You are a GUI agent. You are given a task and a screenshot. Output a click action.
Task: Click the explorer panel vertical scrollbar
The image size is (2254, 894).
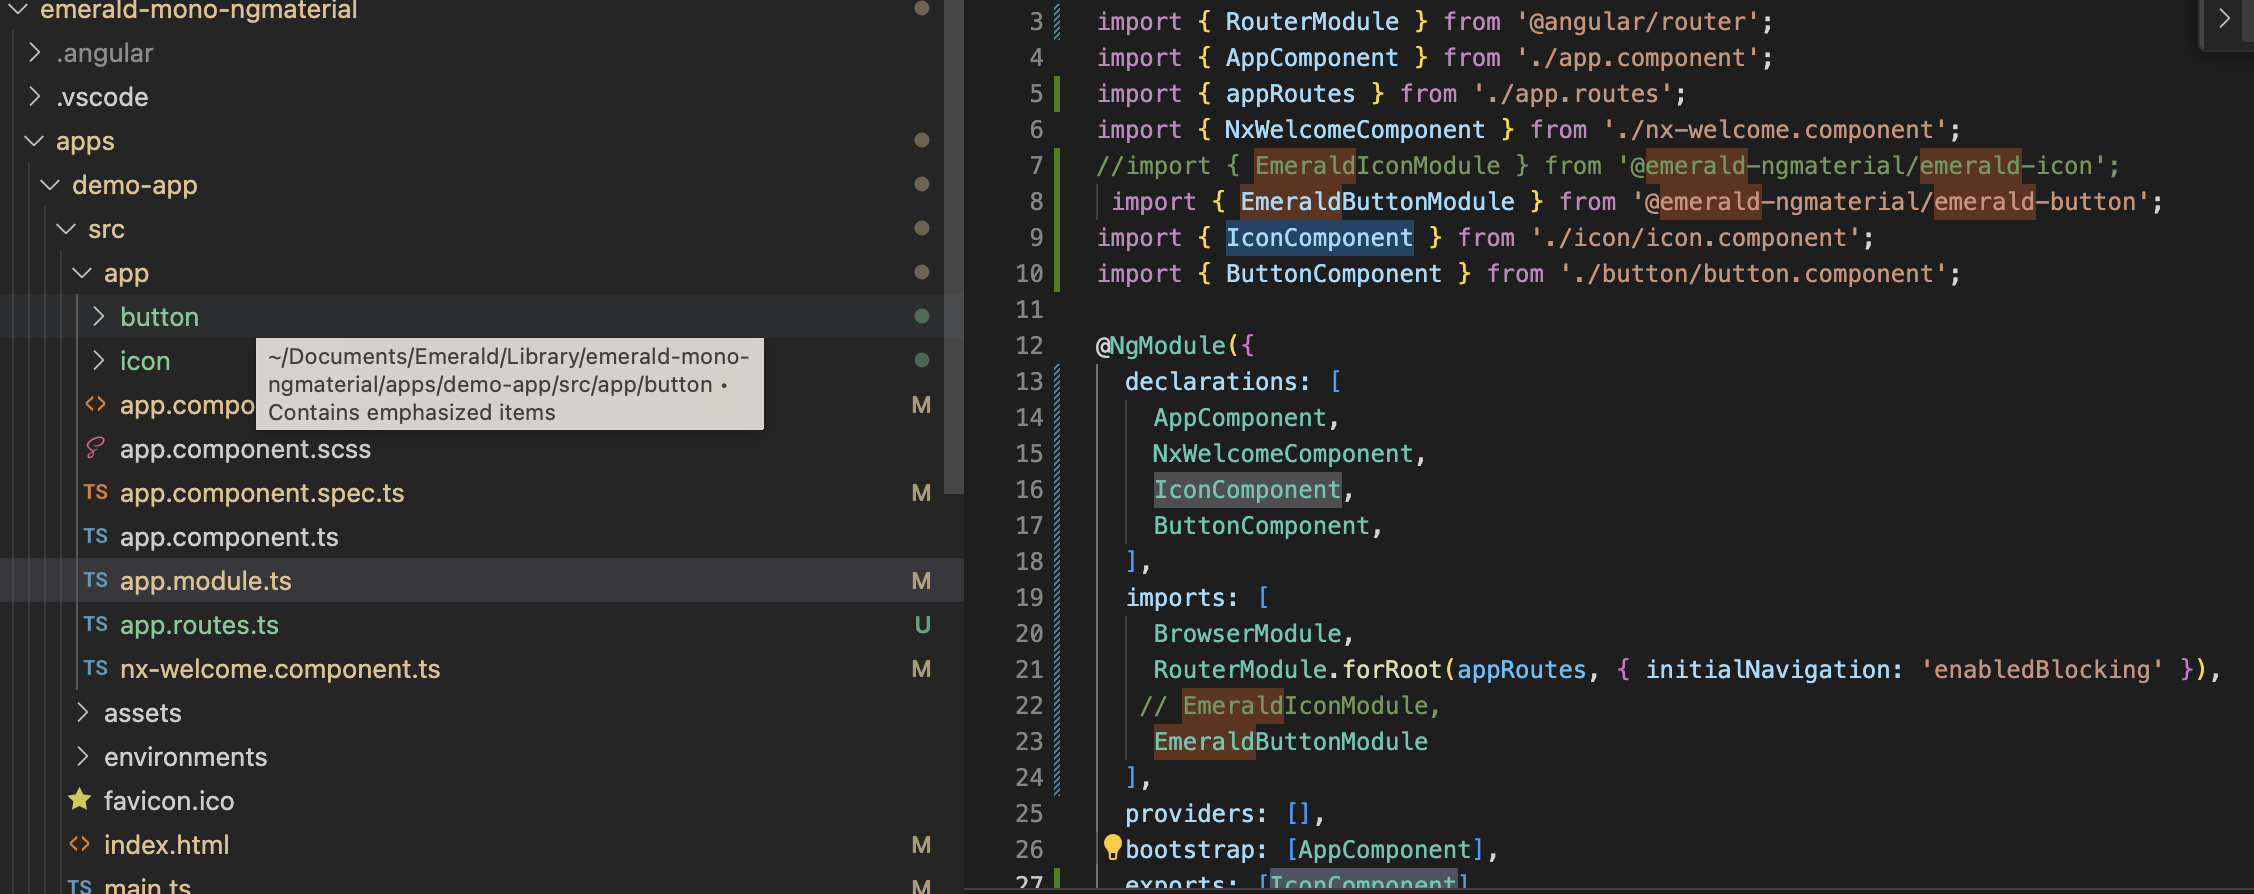954,247
